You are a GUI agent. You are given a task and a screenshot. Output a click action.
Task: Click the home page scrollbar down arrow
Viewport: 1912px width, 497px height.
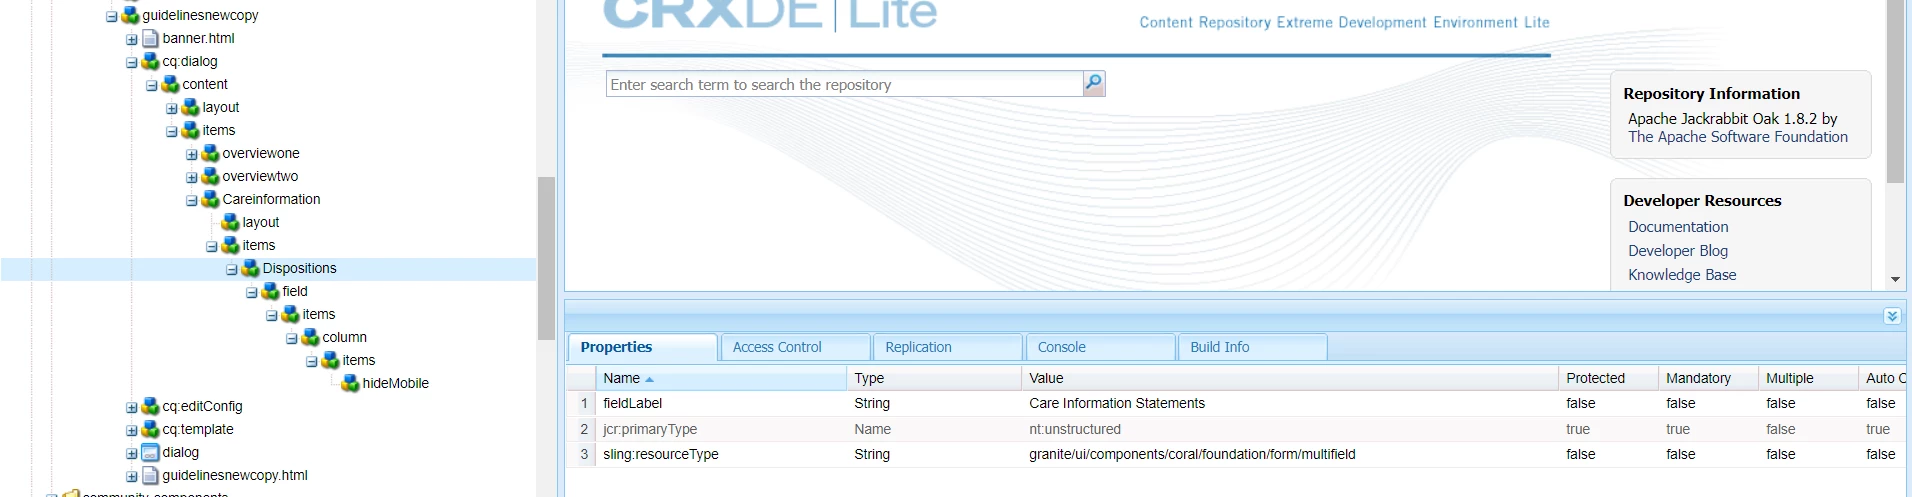pyautogui.click(x=1895, y=279)
